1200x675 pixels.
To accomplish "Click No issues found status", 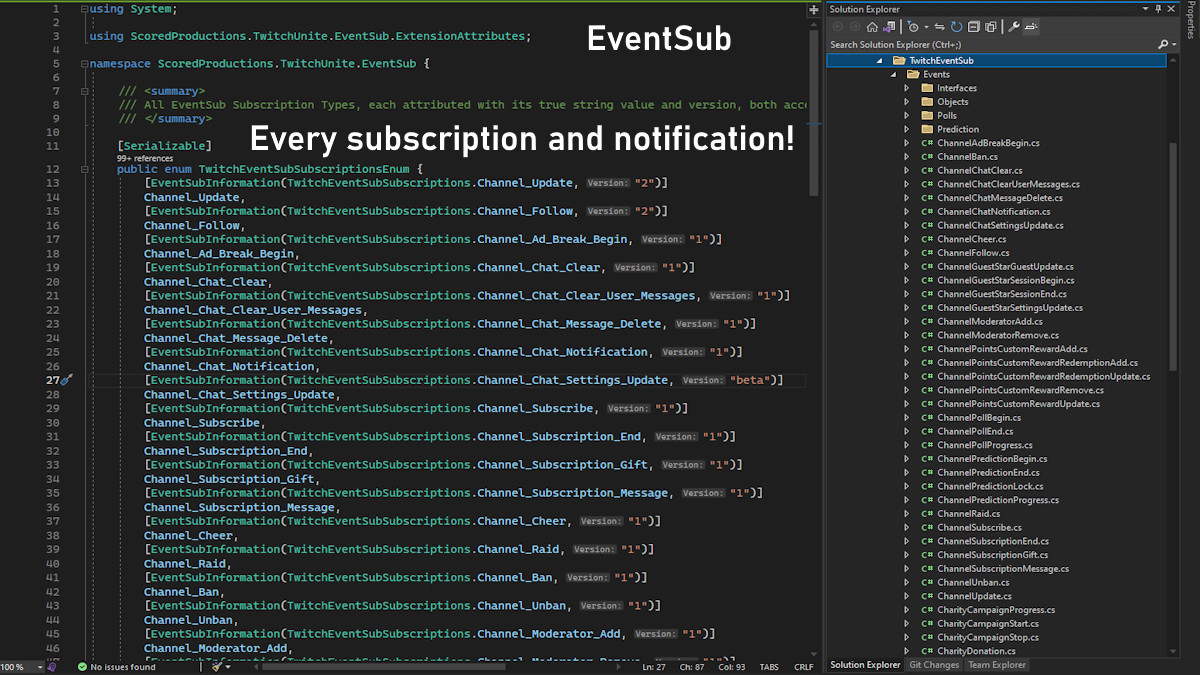I will pos(123,667).
